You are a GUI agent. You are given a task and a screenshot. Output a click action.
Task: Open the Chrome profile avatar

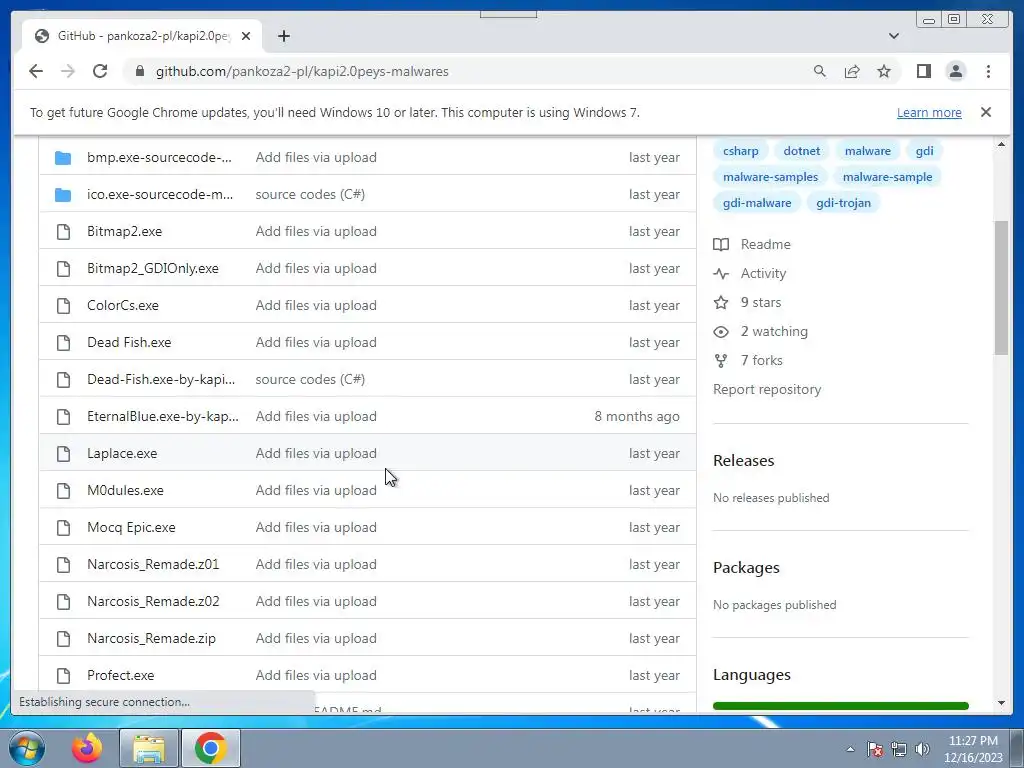955,71
